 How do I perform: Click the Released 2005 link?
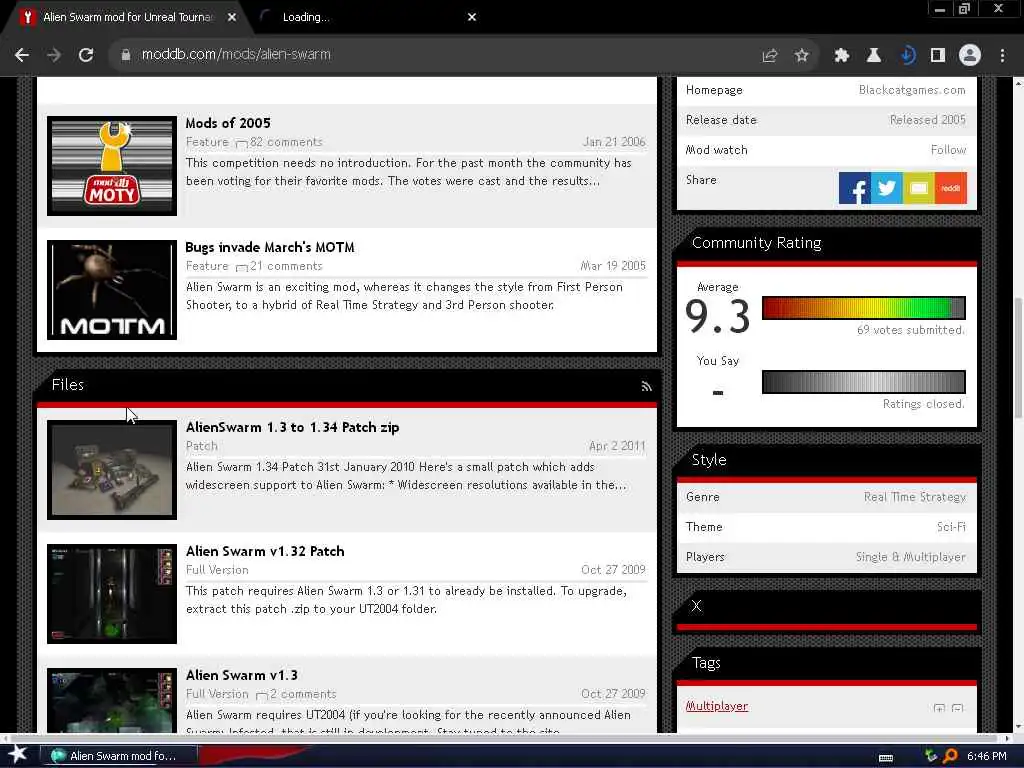pyautogui.click(x=927, y=120)
